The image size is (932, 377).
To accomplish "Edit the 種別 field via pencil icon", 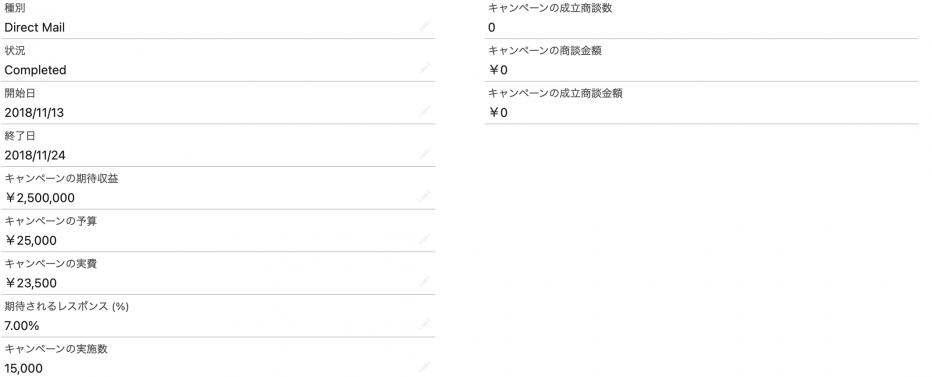I will [x=424, y=26].
